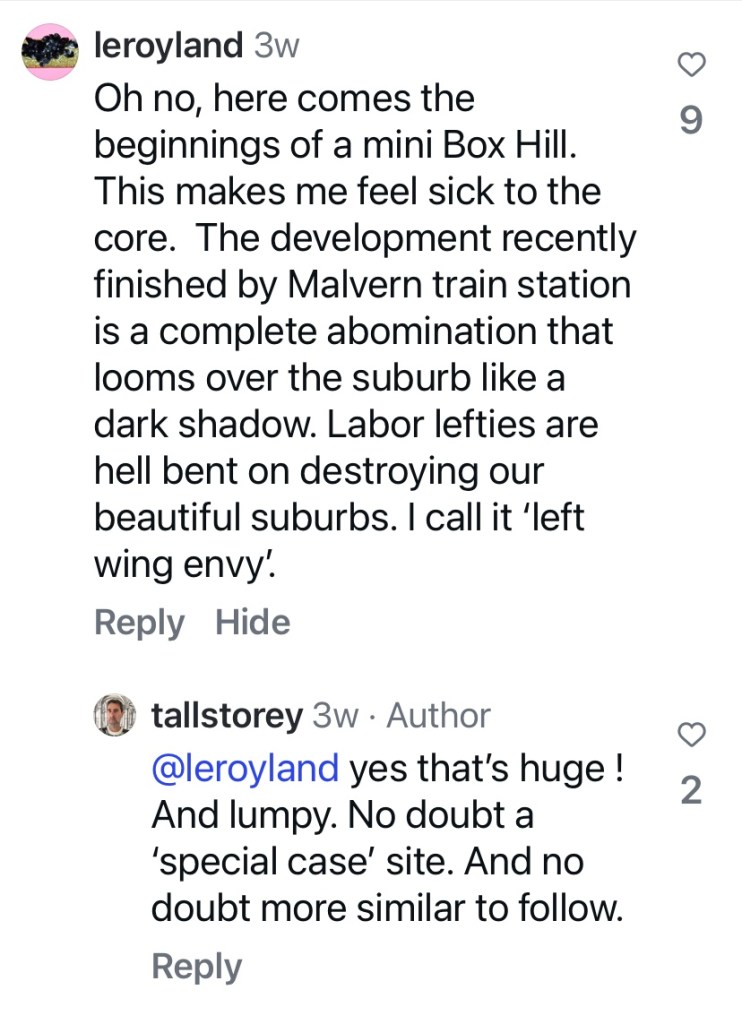
Task: Like tallstorey's reply with the heart icon
Action: tap(691, 736)
